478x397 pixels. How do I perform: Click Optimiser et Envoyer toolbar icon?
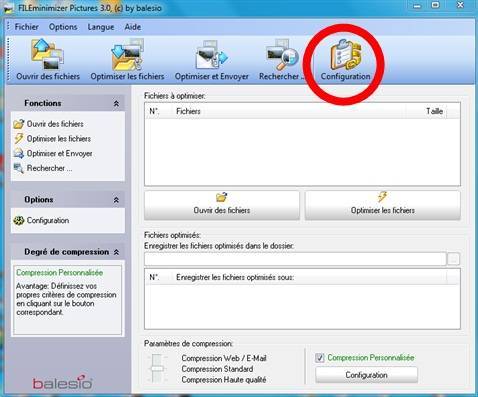tap(212, 60)
